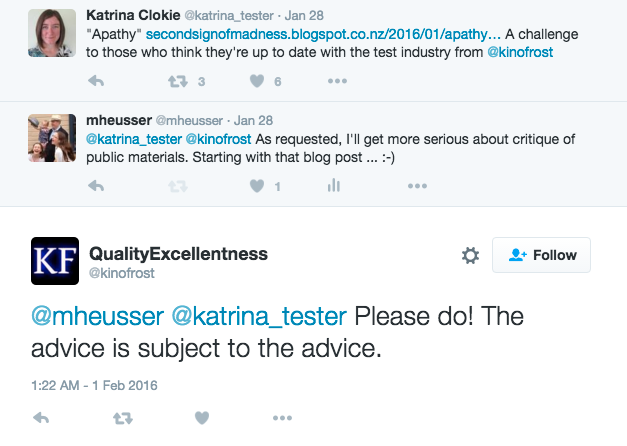This screenshot has height=446, width=627.
Task: View tweet activity bar chart icon
Action: pyautogui.click(x=334, y=186)
